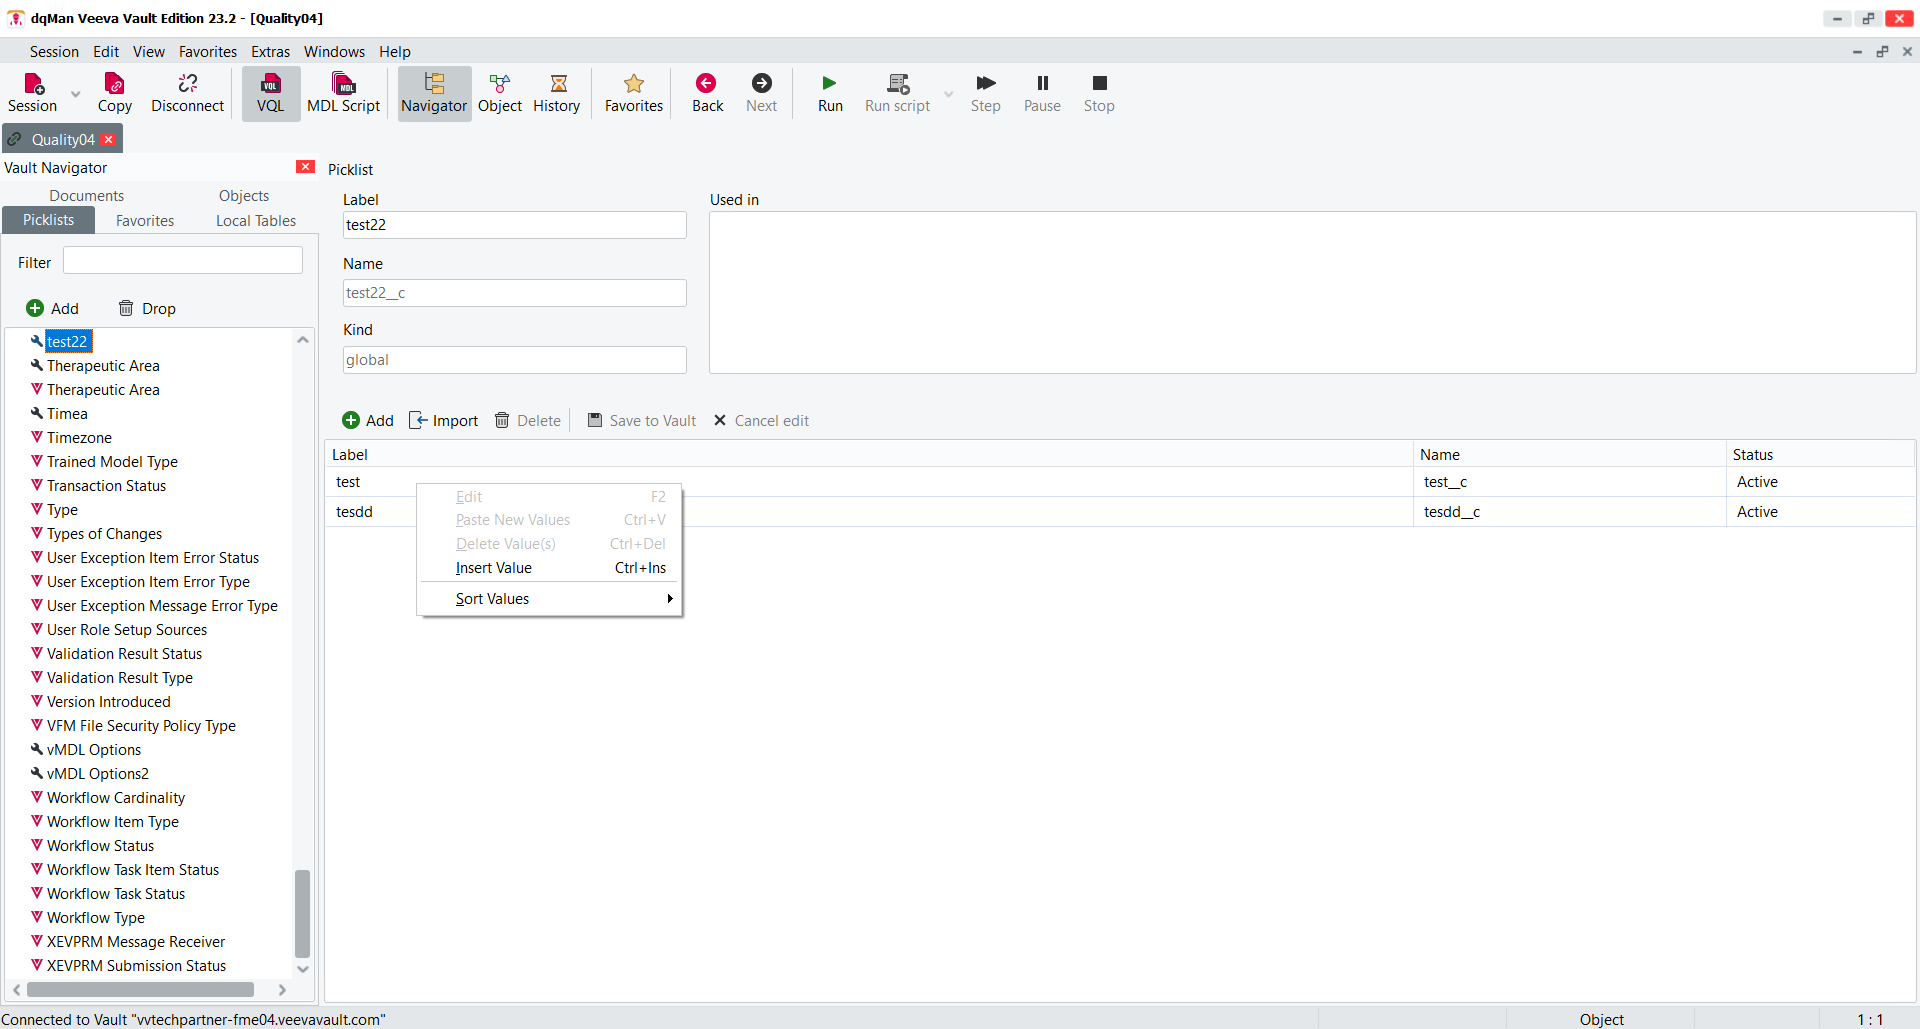The height and width of the screenshot is (1029, 1920).
Task: Switch to the navigator Favorites tab
Action: [x=145, y=221]
